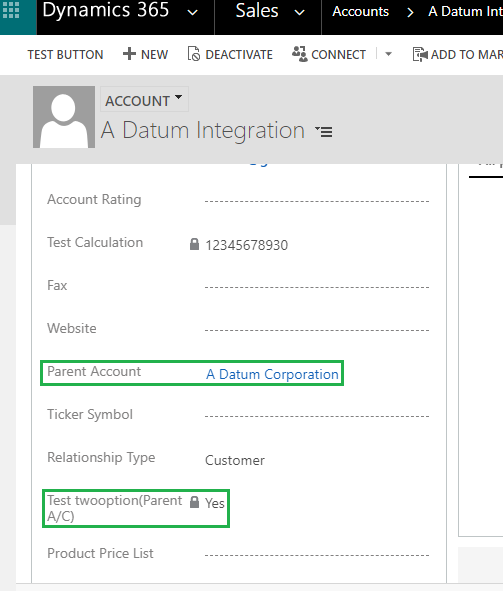
Task: Click the Parent Account label
Action: tap(94, 371)
